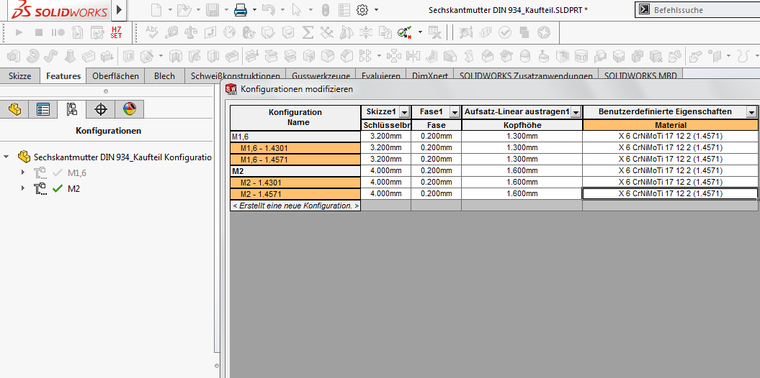Switch to the Skizze tab
Screen dimensions: 760x378
pos(19,76)
